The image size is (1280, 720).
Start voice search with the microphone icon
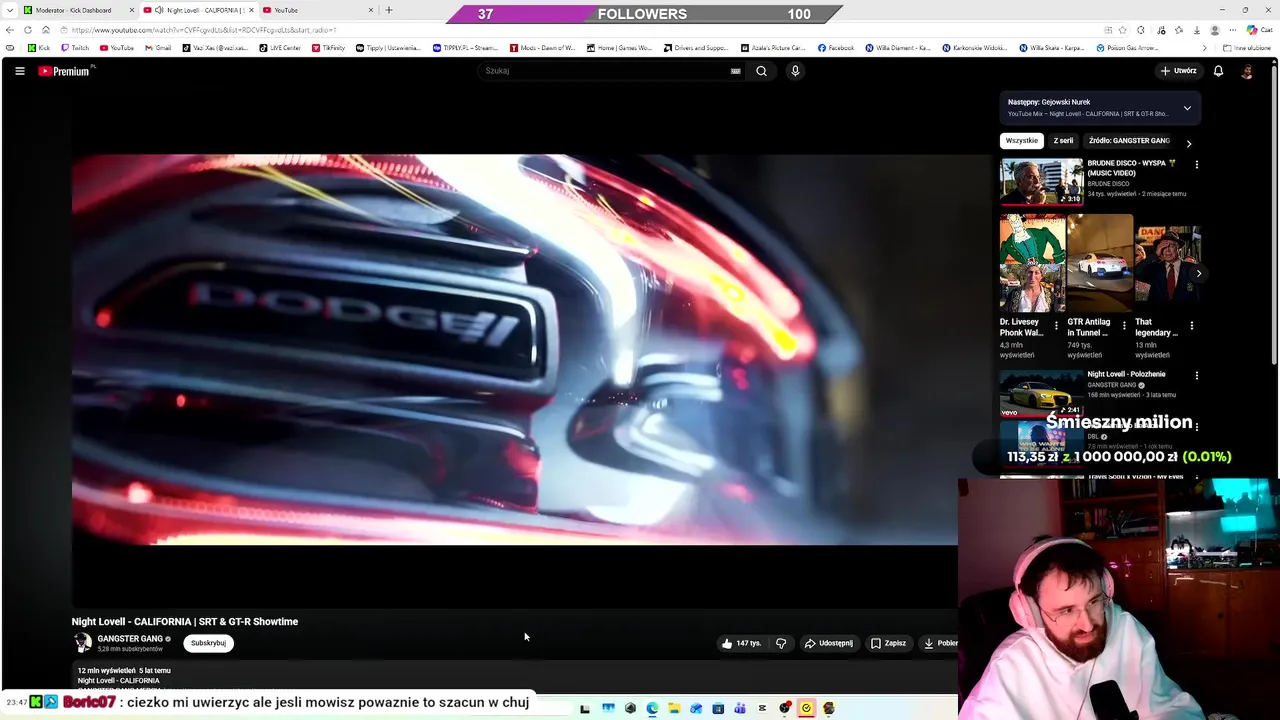tap(795, 71)
